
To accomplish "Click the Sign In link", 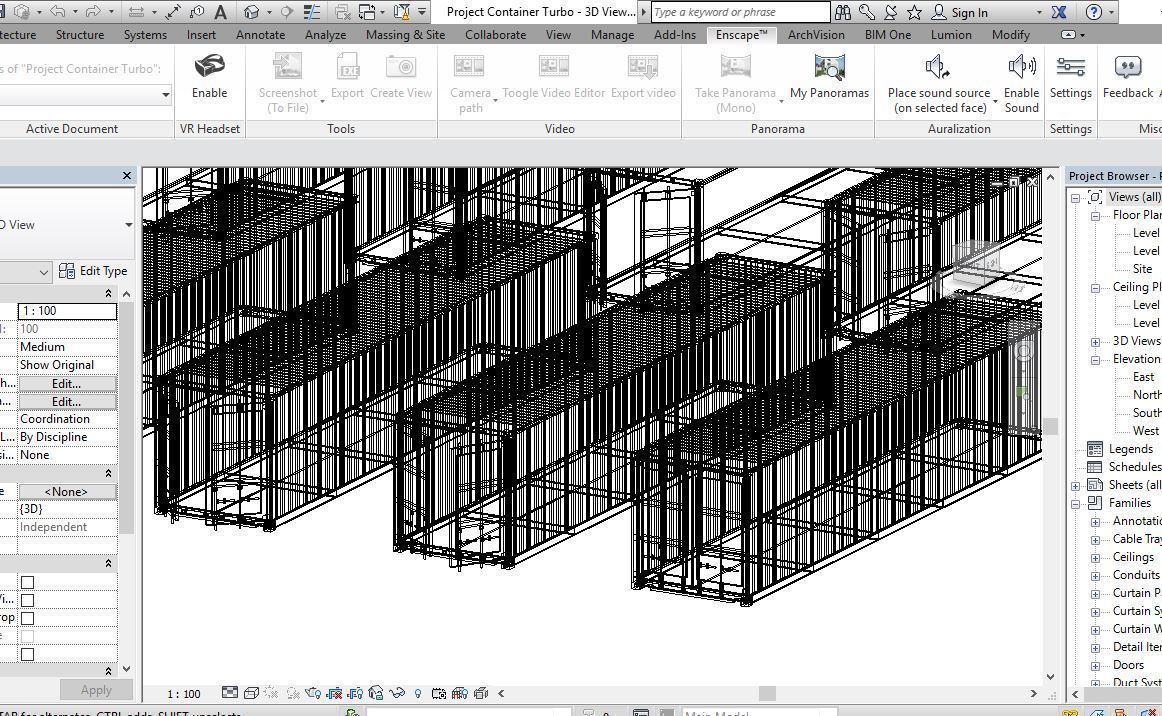I will pyautogui.click(x=968, y=12).
